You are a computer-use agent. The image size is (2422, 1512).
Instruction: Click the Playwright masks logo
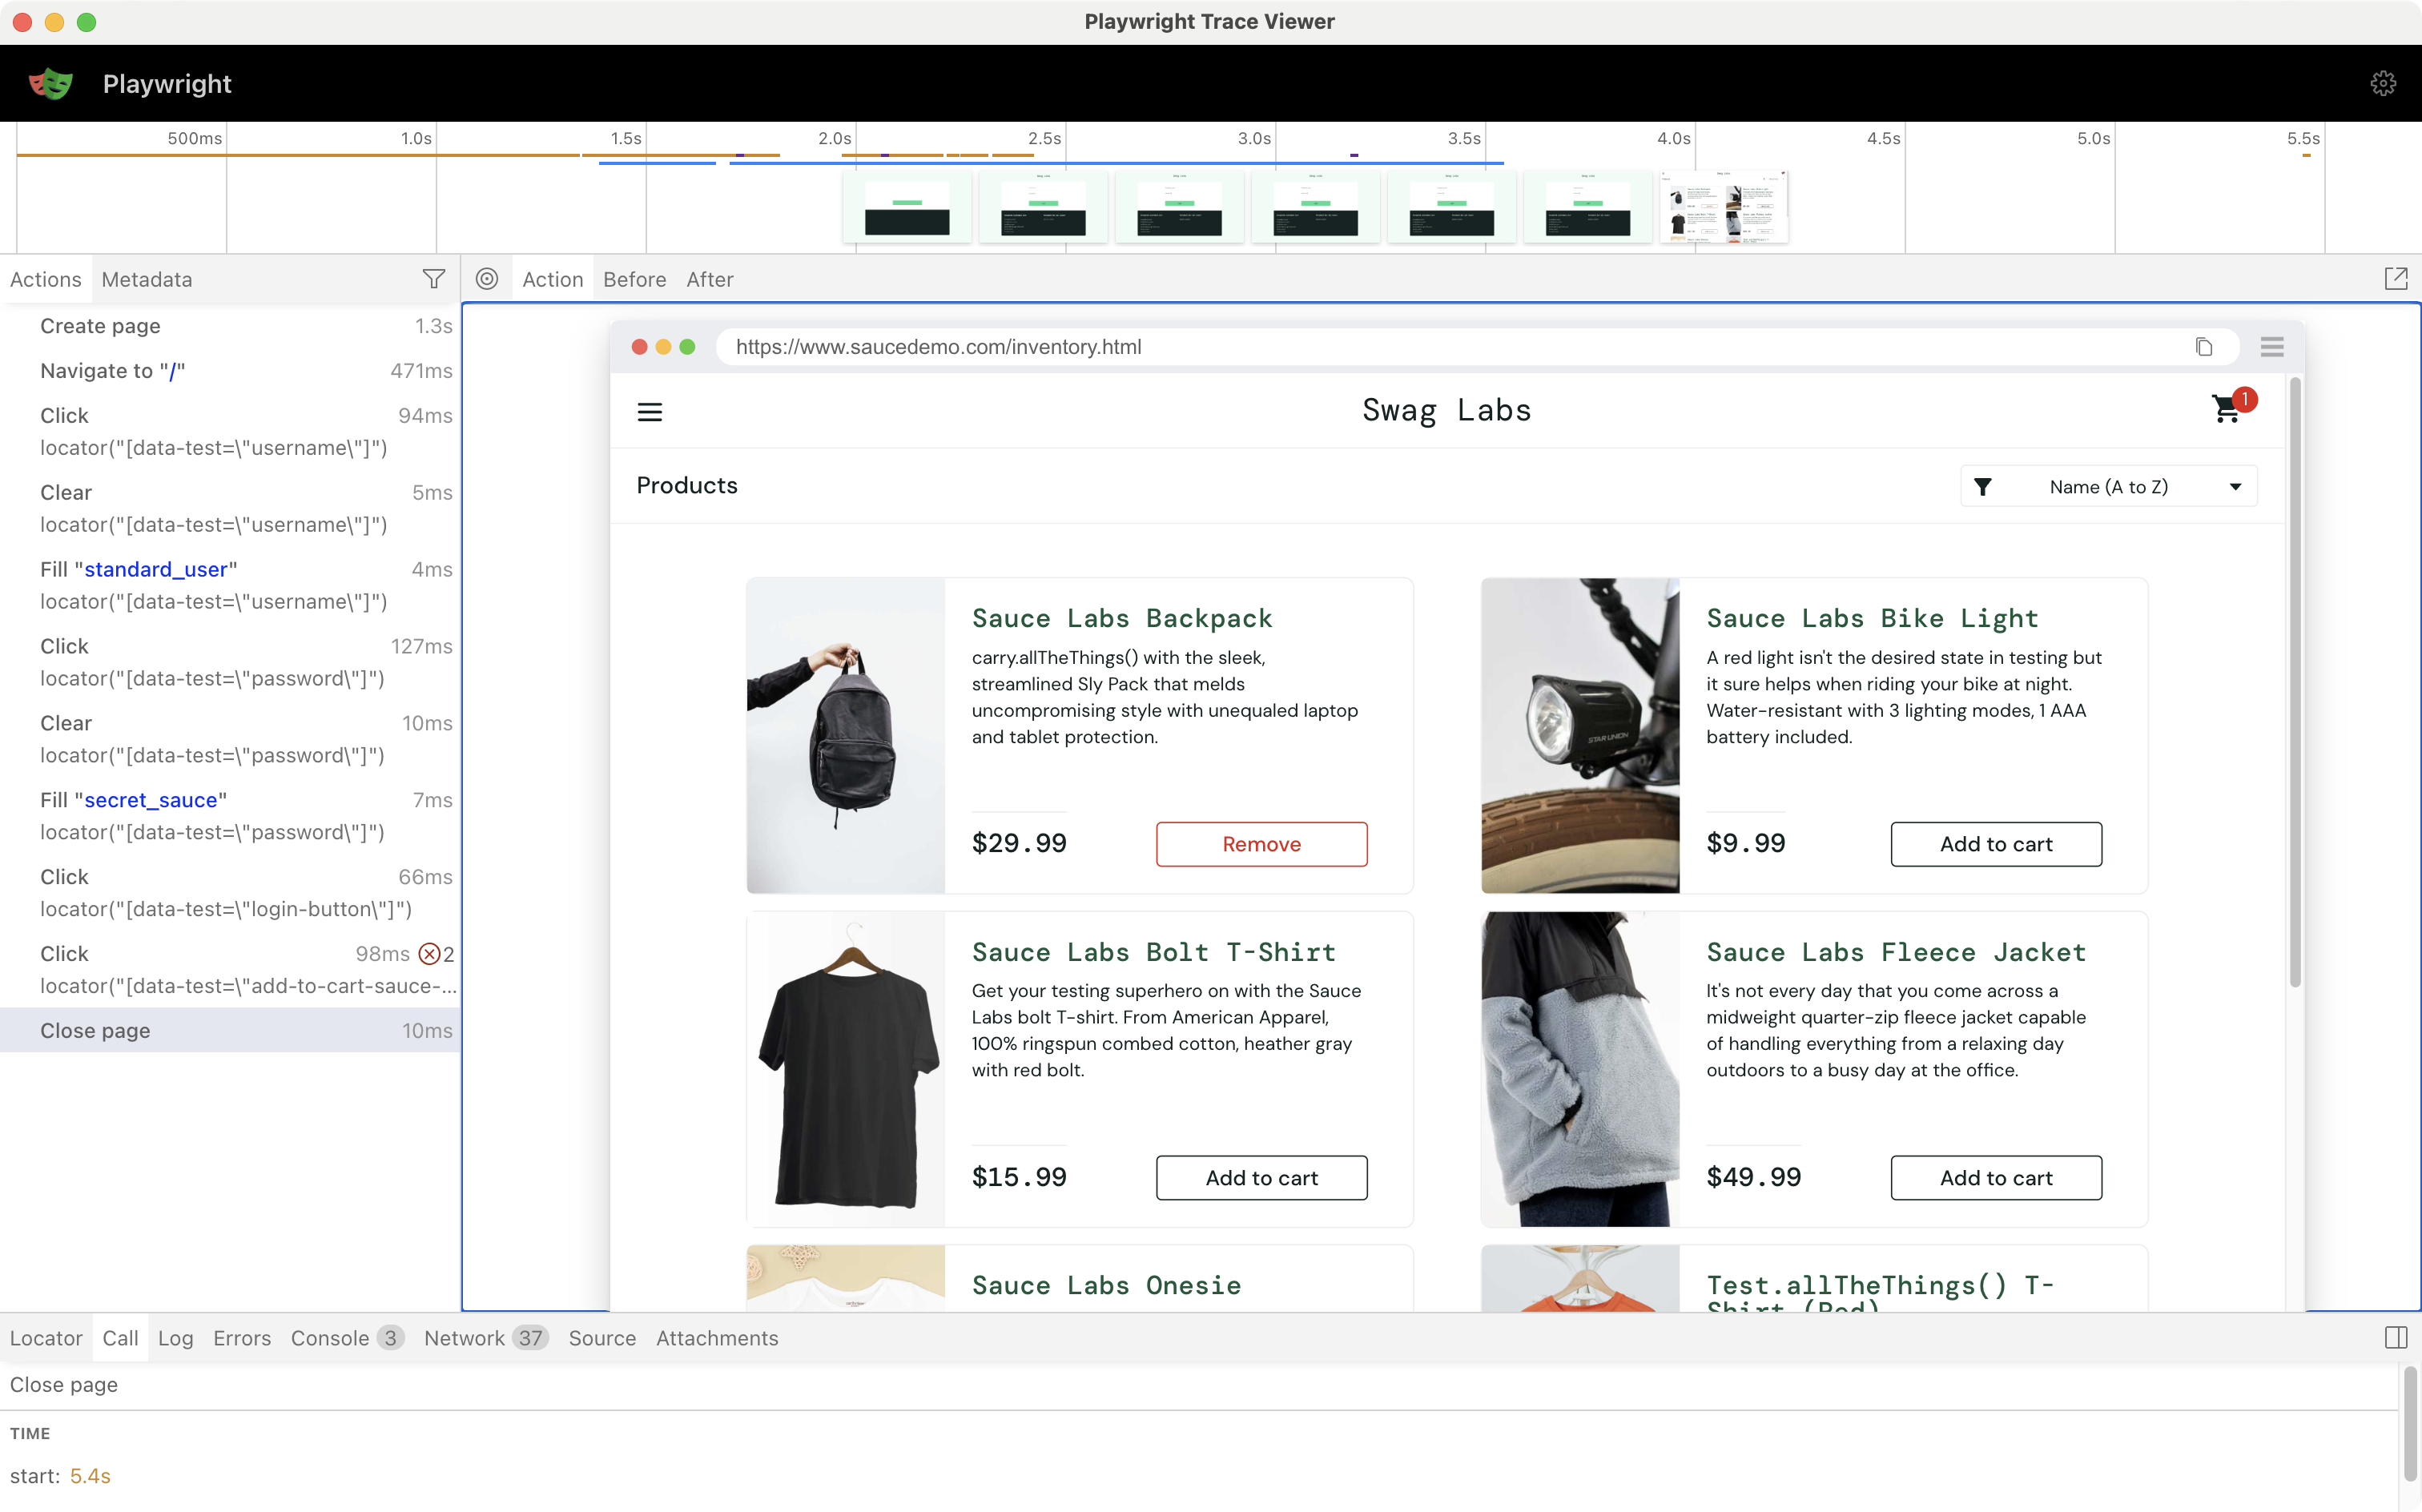tap(50, 83)
